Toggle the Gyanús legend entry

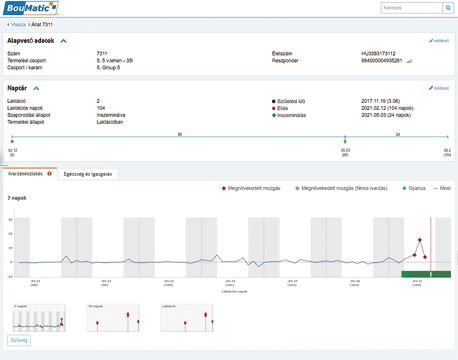tap(414, 188)
